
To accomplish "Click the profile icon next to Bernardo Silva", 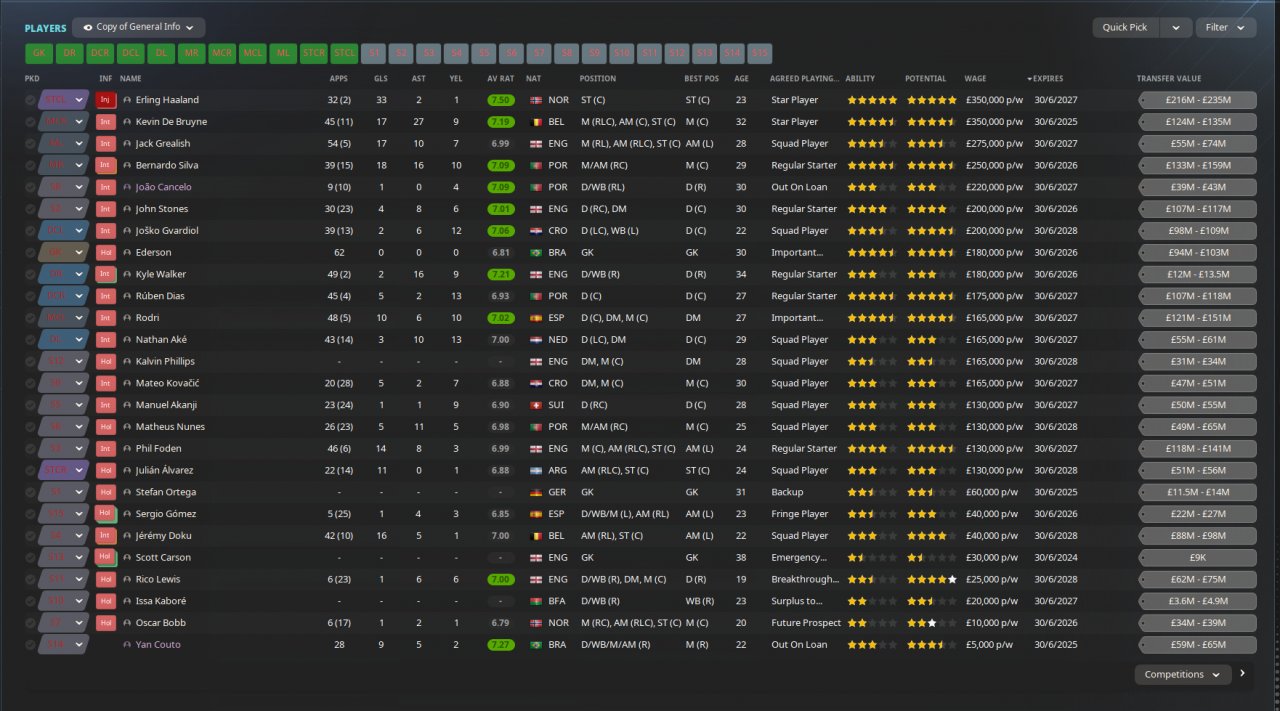I will click(x=127, y=166).
